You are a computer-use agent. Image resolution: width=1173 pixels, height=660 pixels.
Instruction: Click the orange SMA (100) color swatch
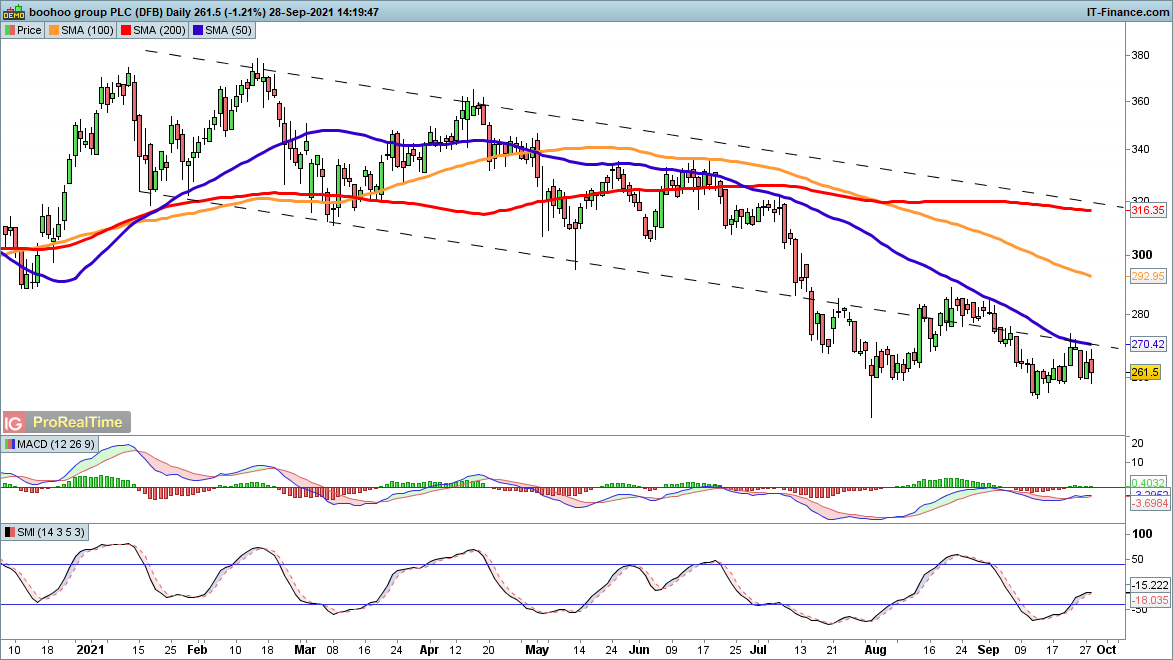[x=54, y=30]
